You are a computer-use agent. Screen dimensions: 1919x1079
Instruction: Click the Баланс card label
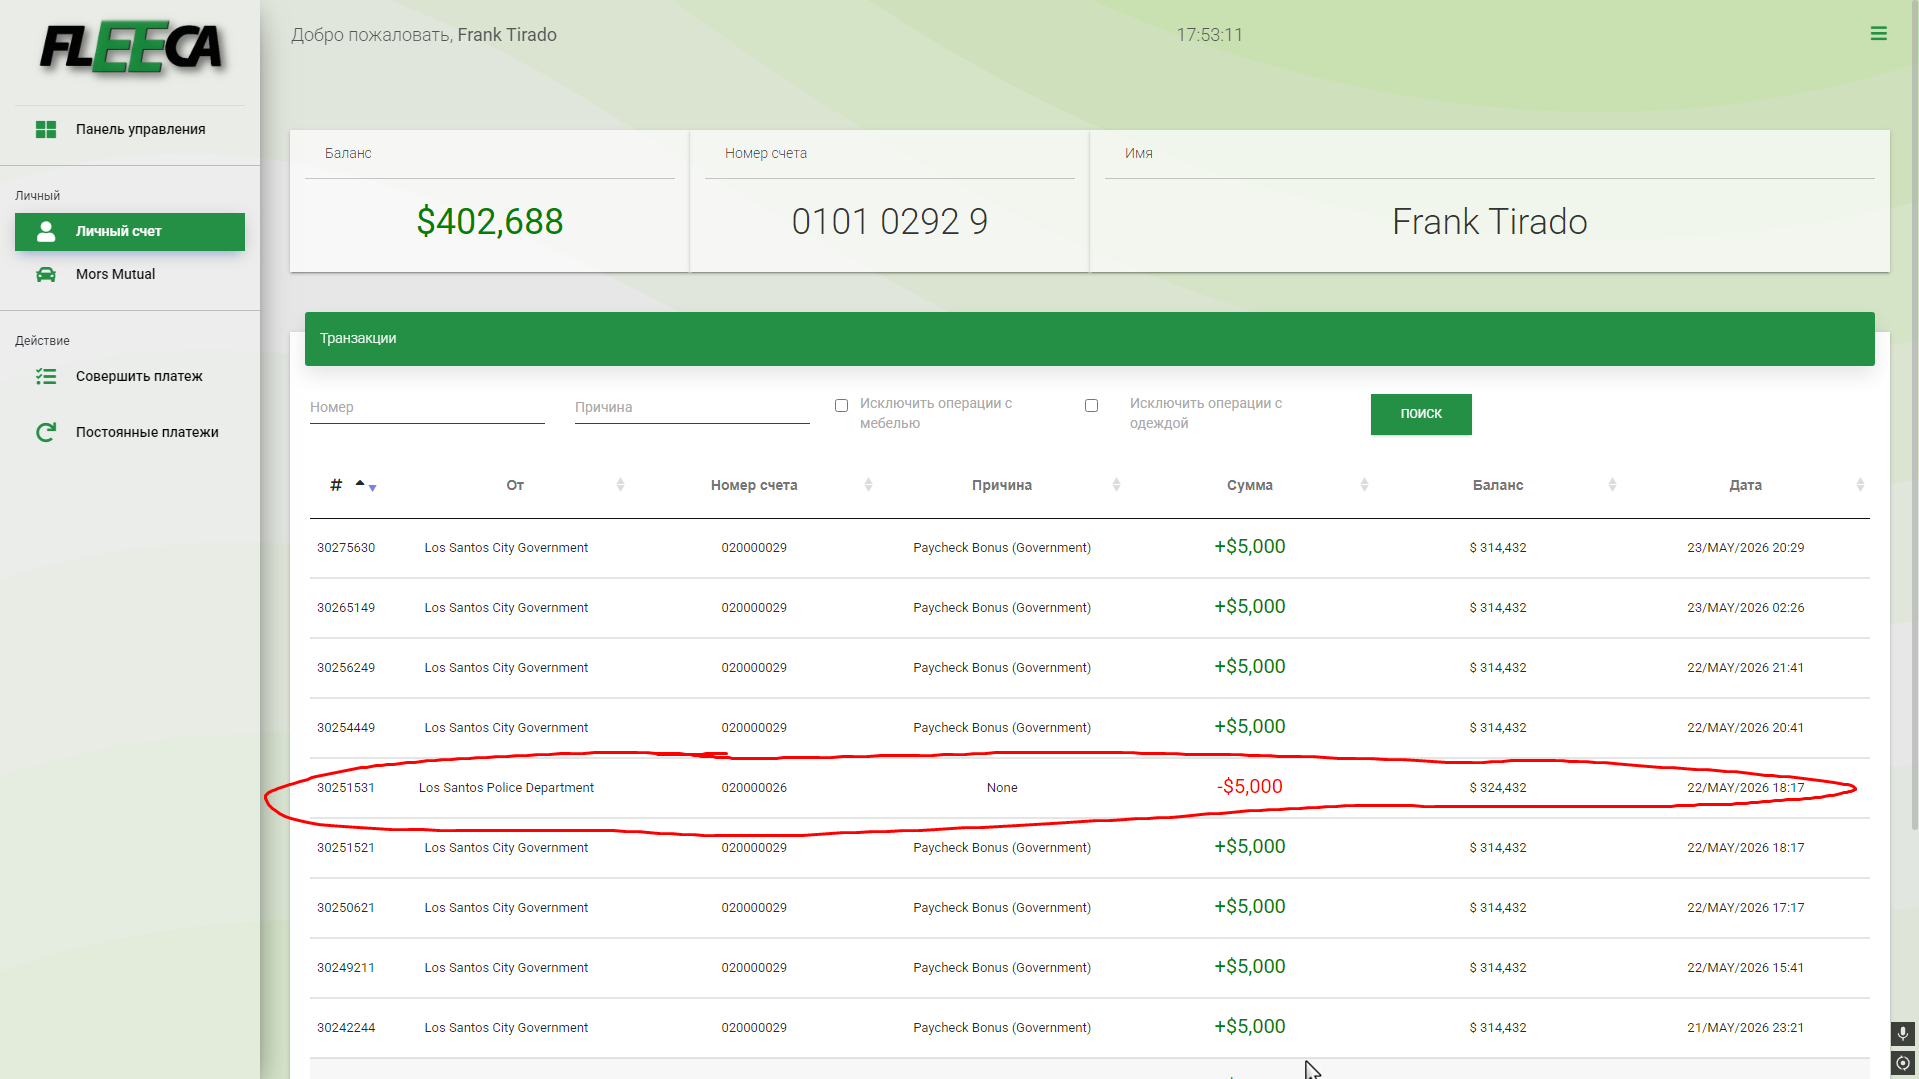click(348, 153)
